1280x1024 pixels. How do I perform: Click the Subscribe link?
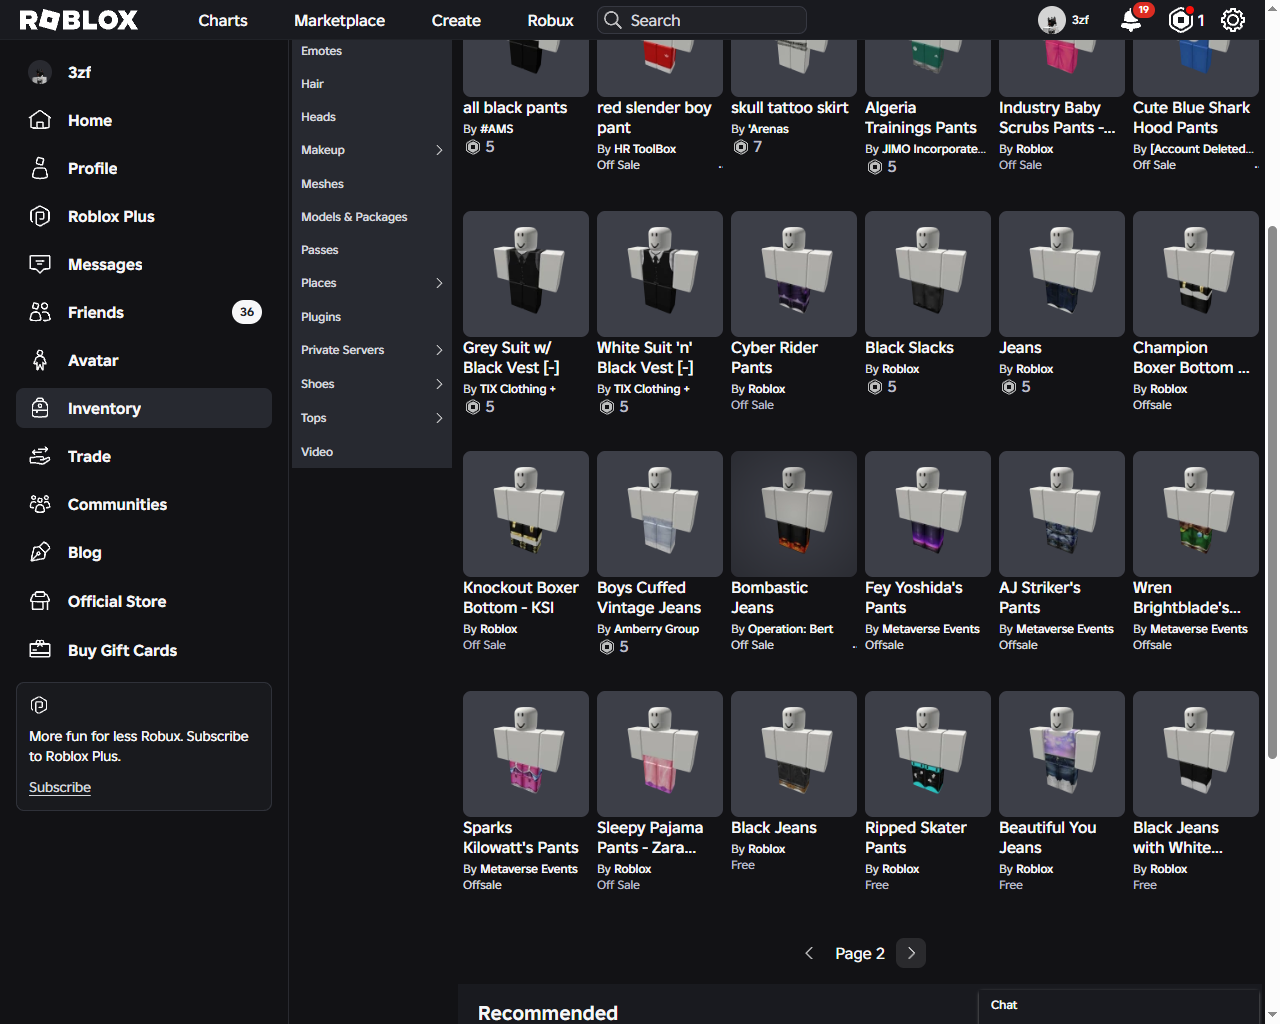pos(60,787)
